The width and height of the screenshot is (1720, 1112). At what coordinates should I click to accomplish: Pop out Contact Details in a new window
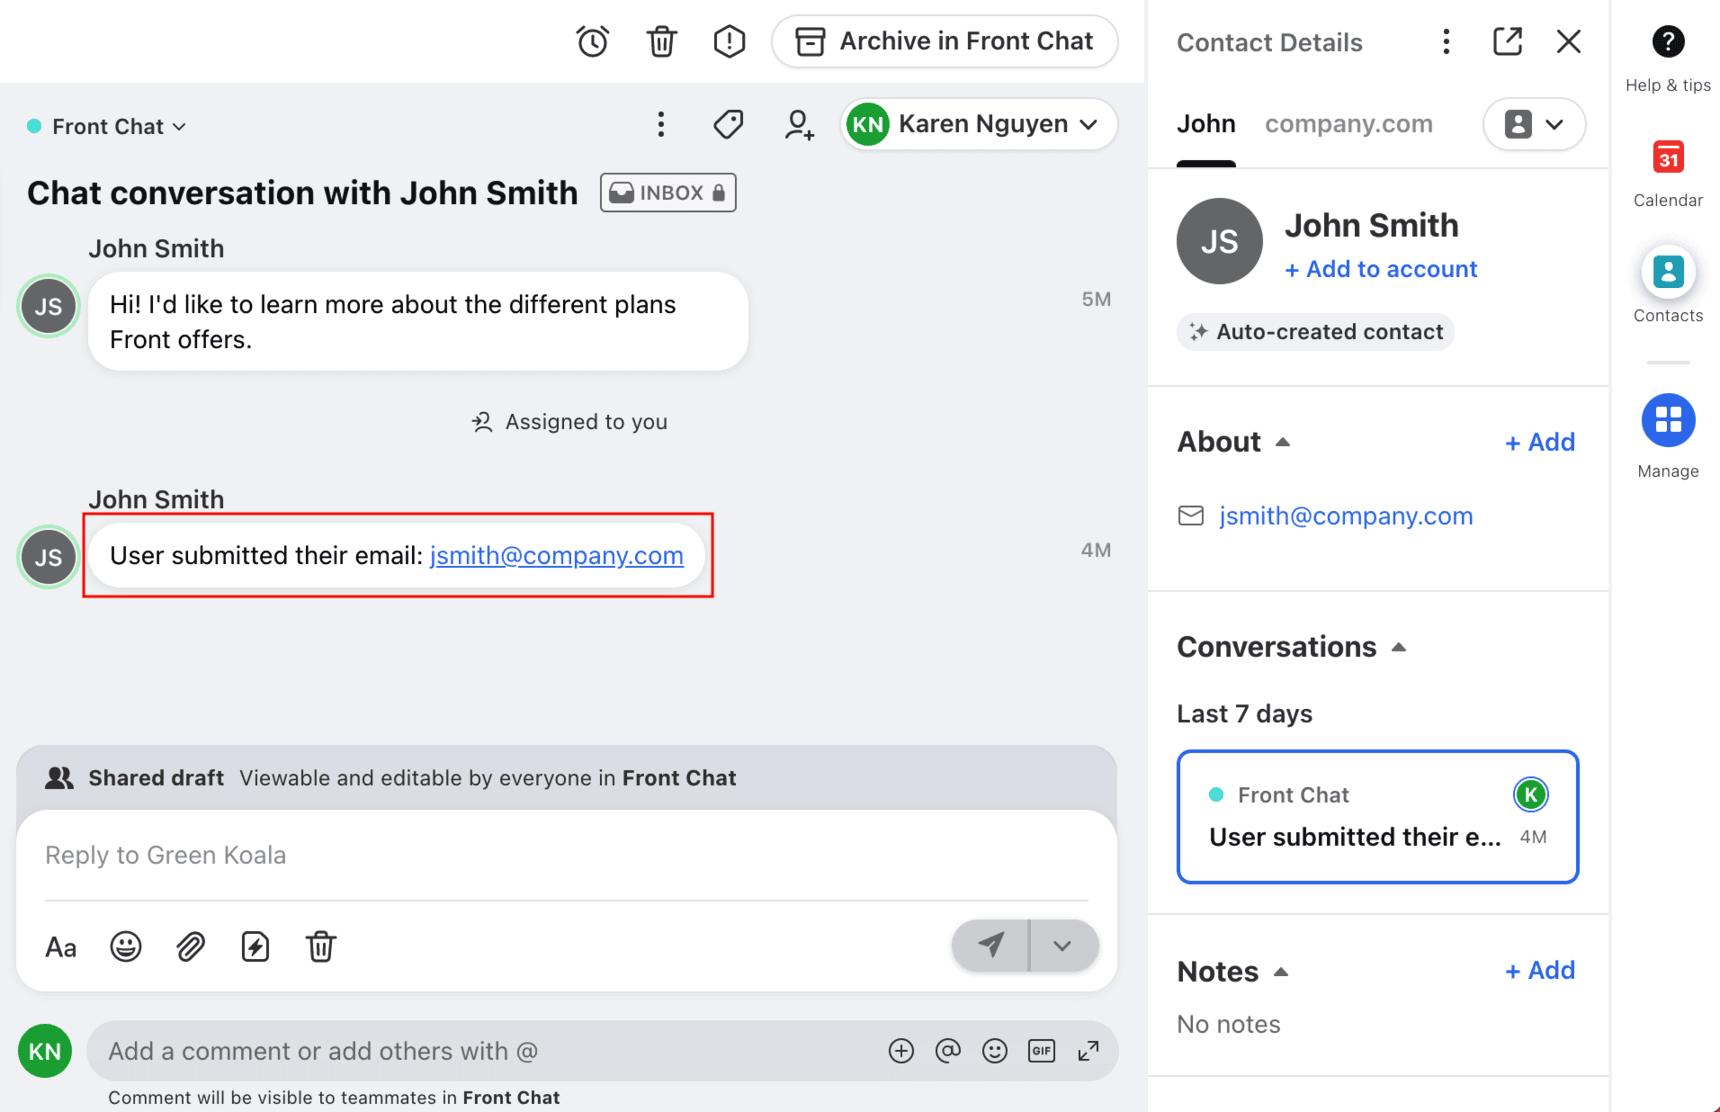(x=1508, y=42)
